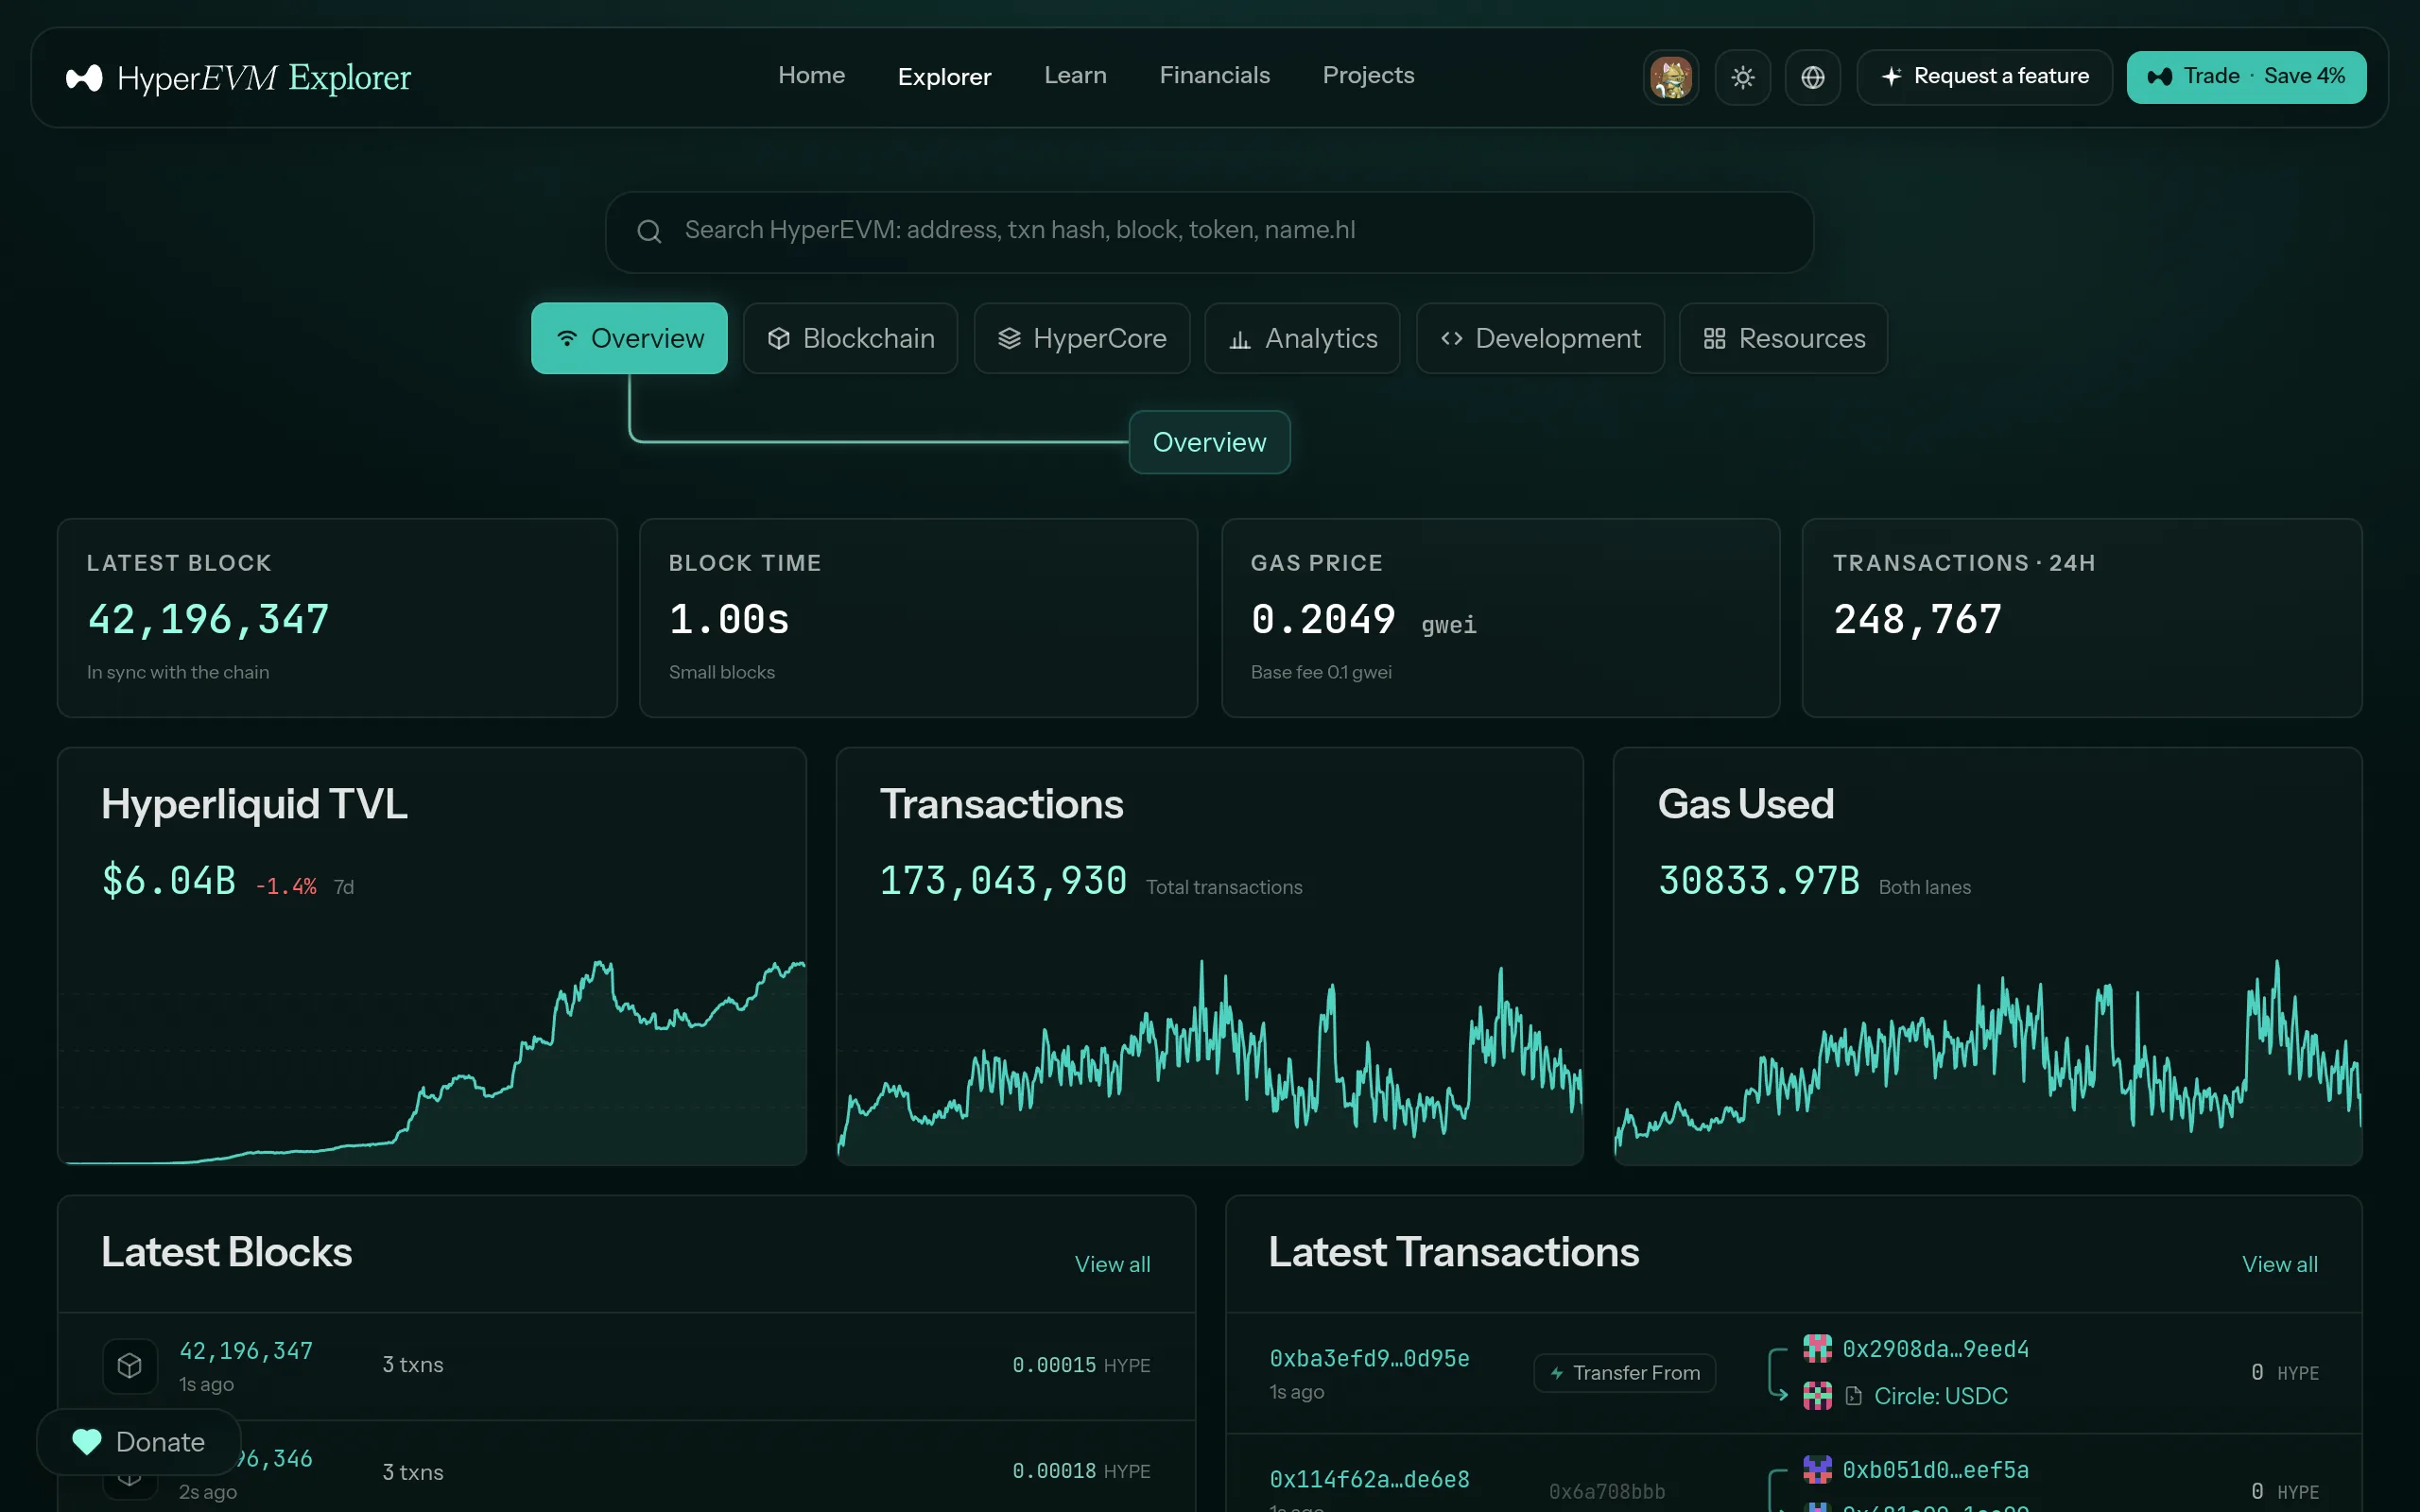This screenshot has height=1512, width=2420.
Task: Open the Resources tab
Action: click(x=1783, y=338)
